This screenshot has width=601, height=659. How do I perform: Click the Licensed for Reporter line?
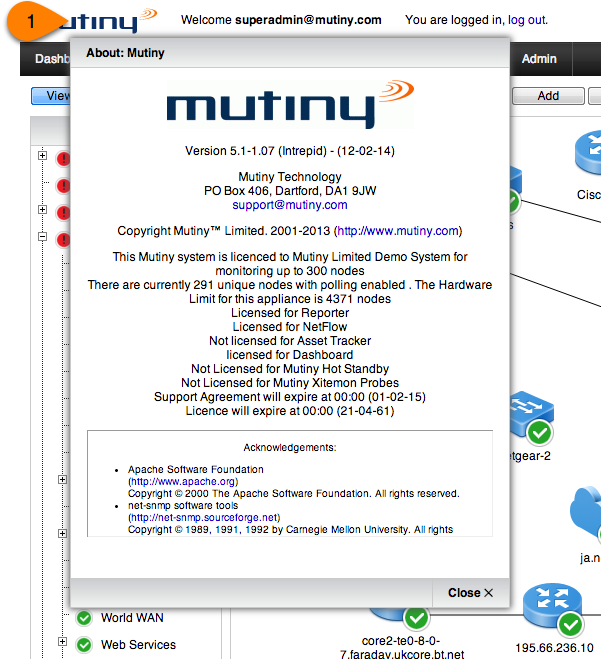coord(290,313)
